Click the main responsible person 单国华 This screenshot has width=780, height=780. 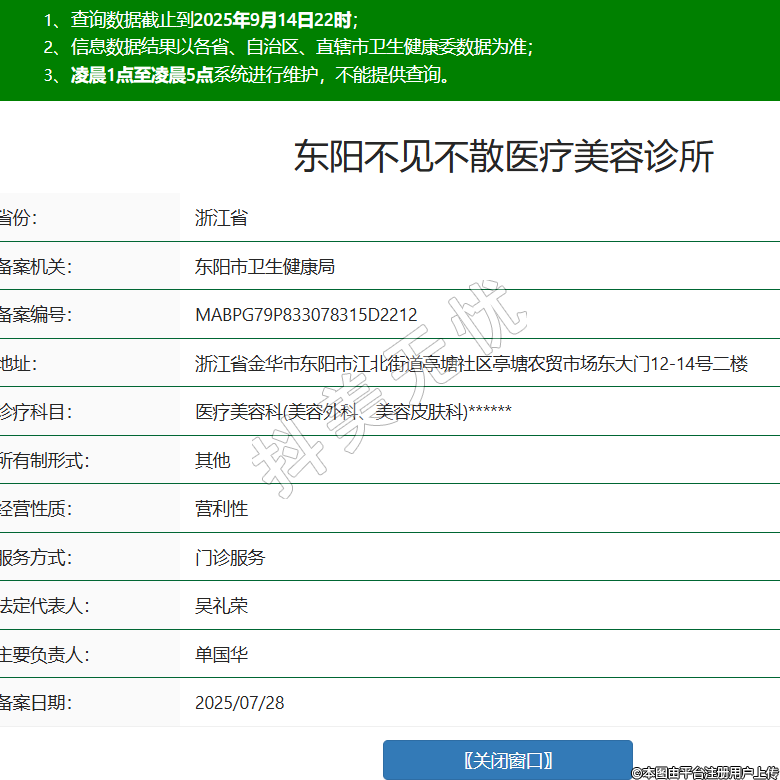pos(221,655)
